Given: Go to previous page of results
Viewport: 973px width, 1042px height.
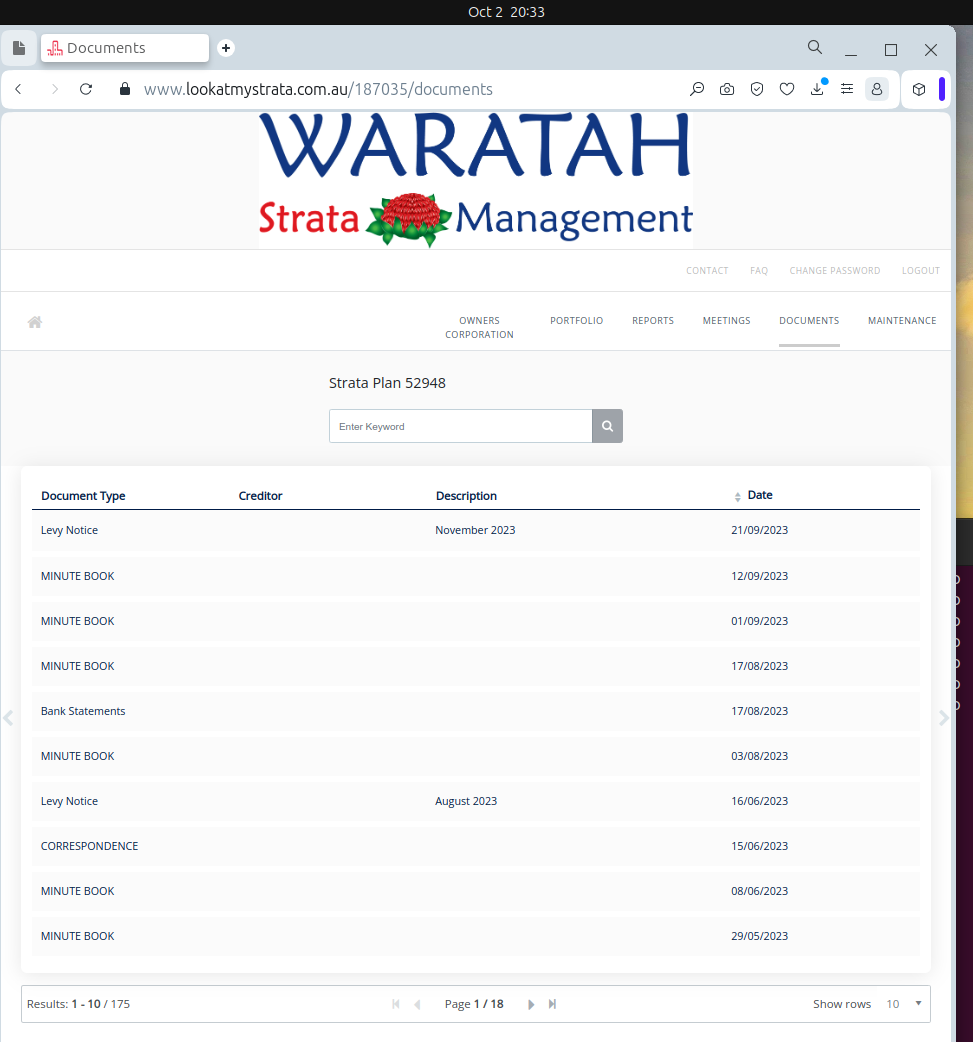Looking at the screenshot, I should point(417,1004).
